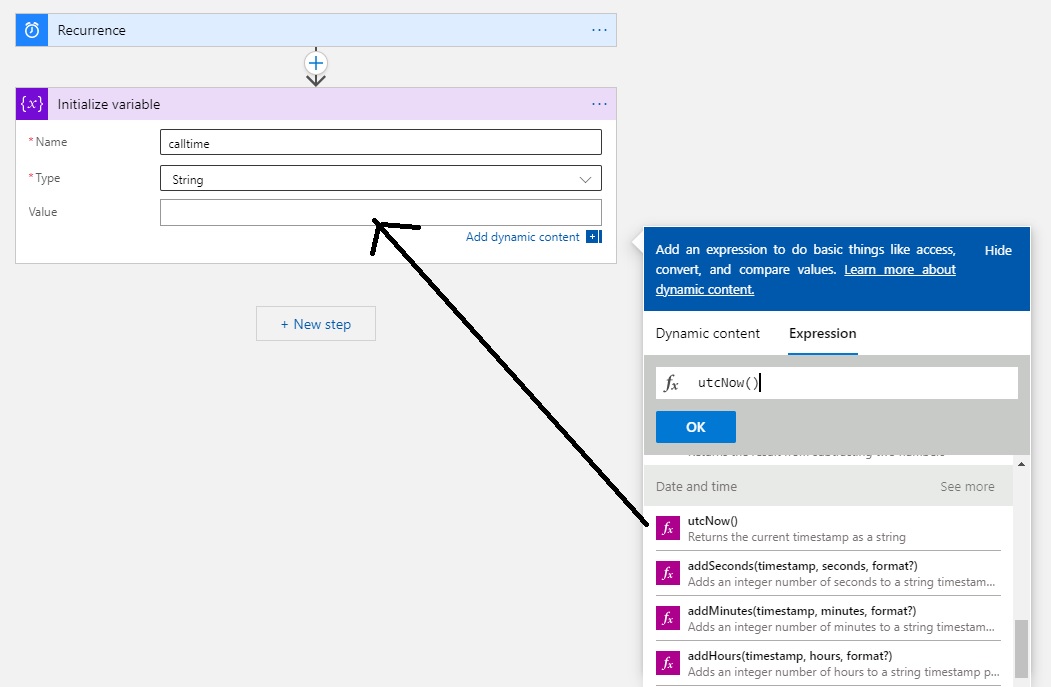This screenshot has height=687, width=1051.
Task: Select the addSeconds fx function icon
Action: 667,572
